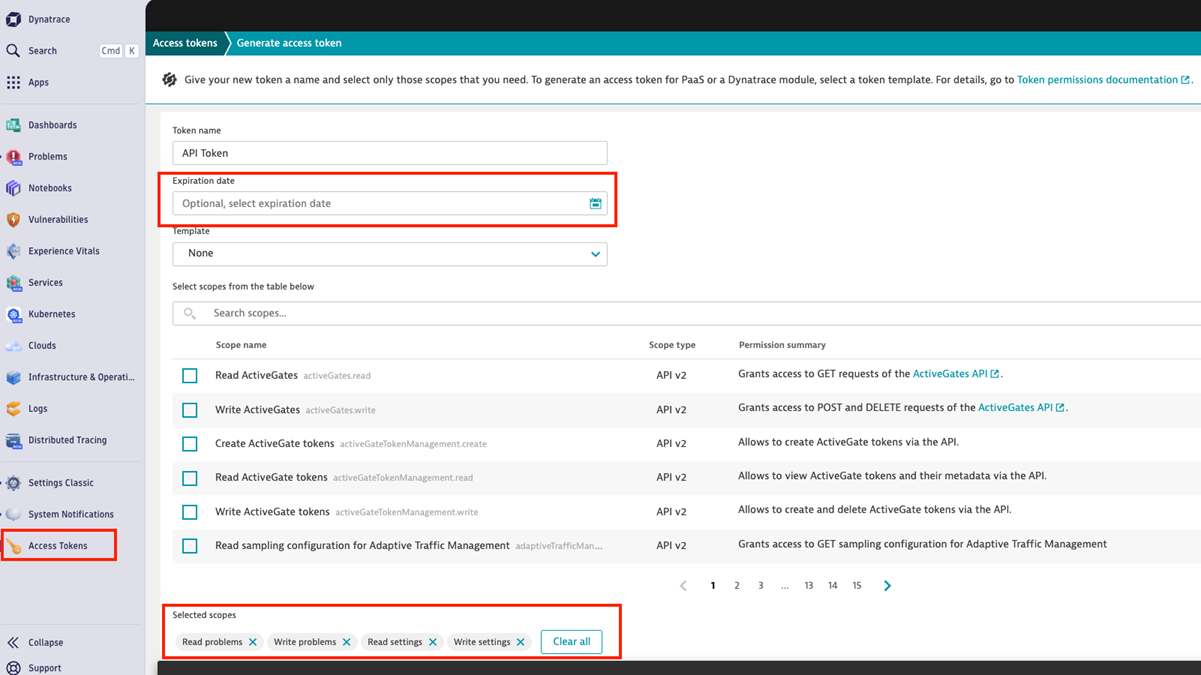Select the Kubernetes sidebar icon
This screenshot has height=675, width=1201.
point(13,314)
